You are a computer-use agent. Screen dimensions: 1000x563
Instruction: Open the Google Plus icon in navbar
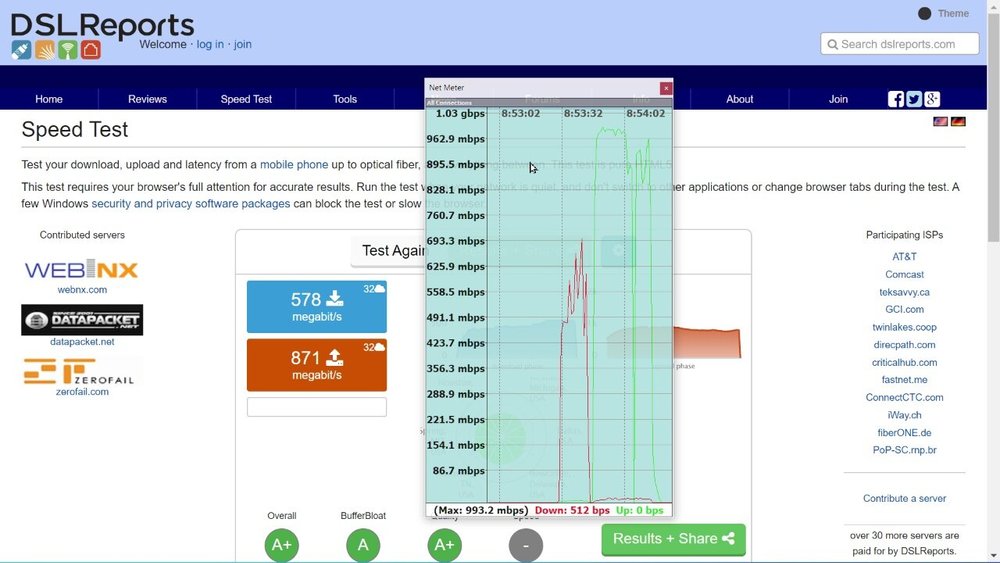click(932, 99)
